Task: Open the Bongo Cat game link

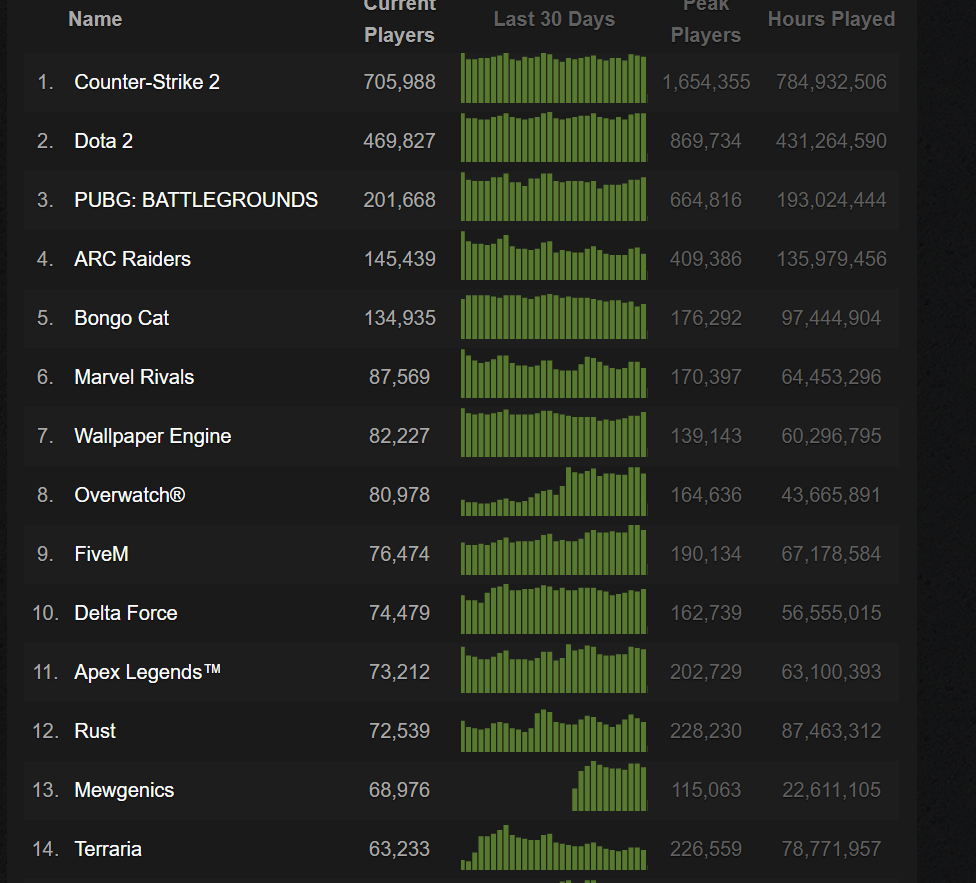Action: 121,318
